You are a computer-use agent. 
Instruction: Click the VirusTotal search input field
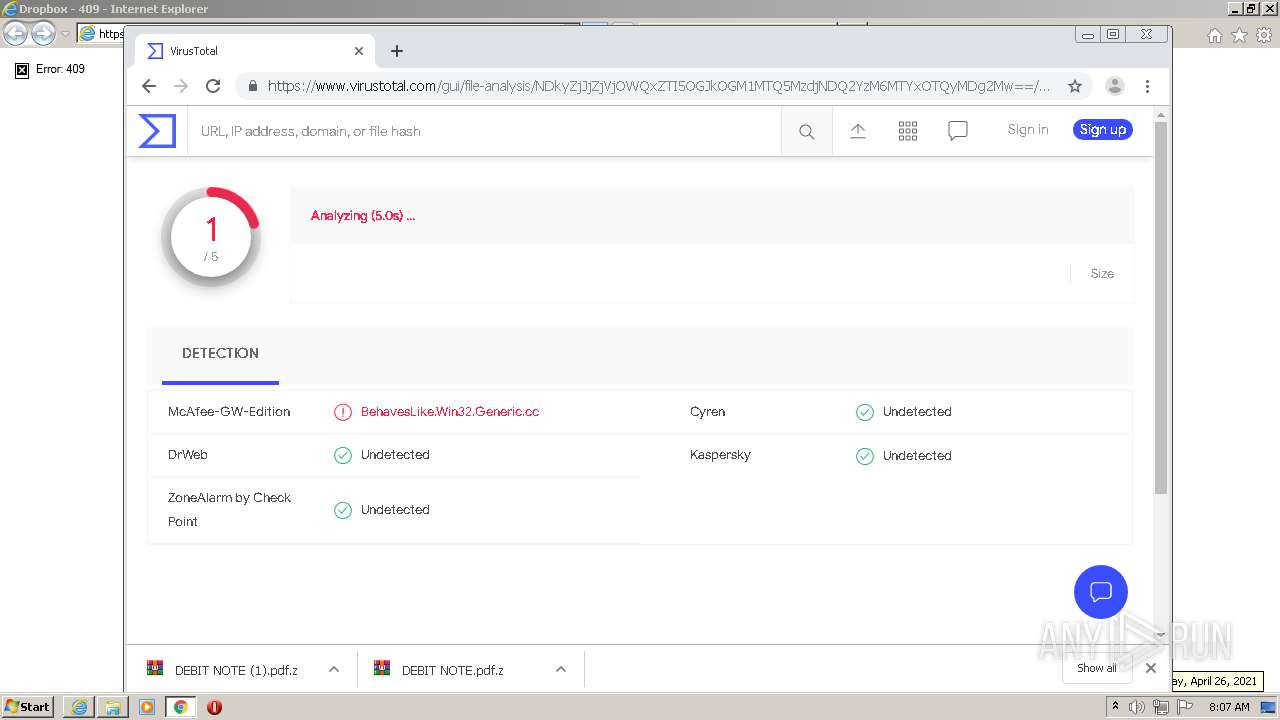(x=484, y=131)
